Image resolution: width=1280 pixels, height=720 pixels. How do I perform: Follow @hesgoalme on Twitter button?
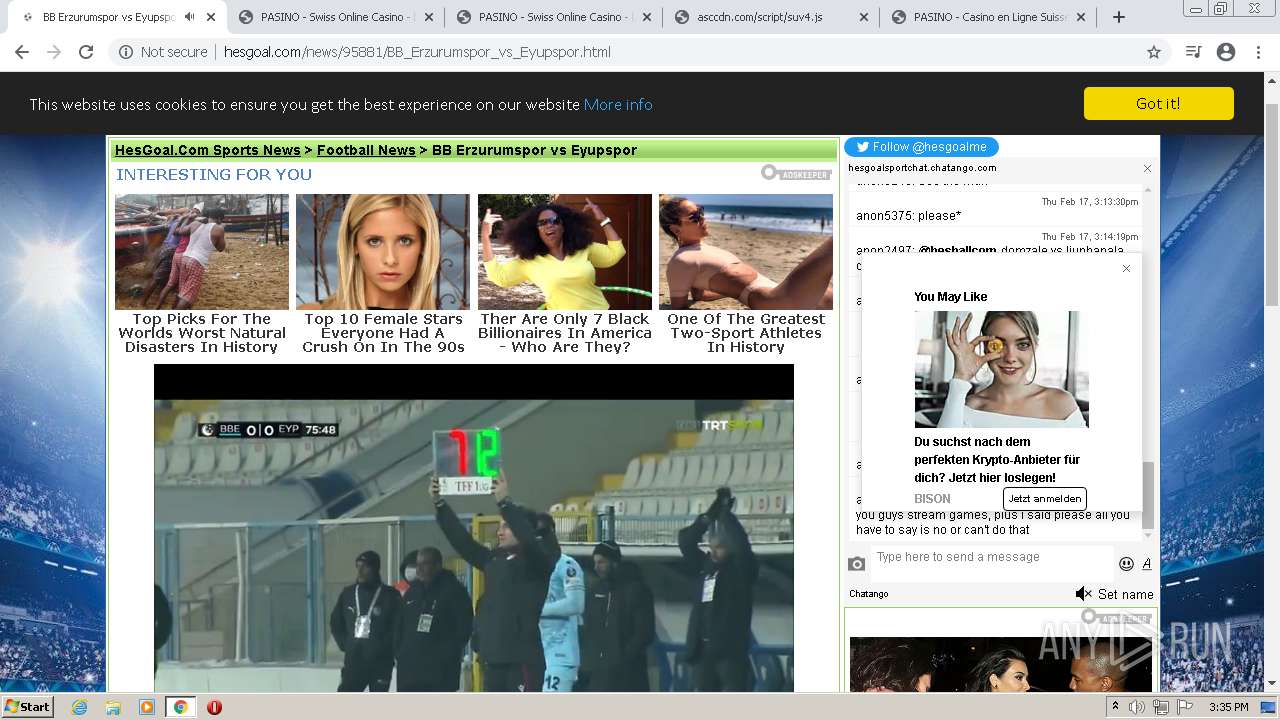[921, 147]
